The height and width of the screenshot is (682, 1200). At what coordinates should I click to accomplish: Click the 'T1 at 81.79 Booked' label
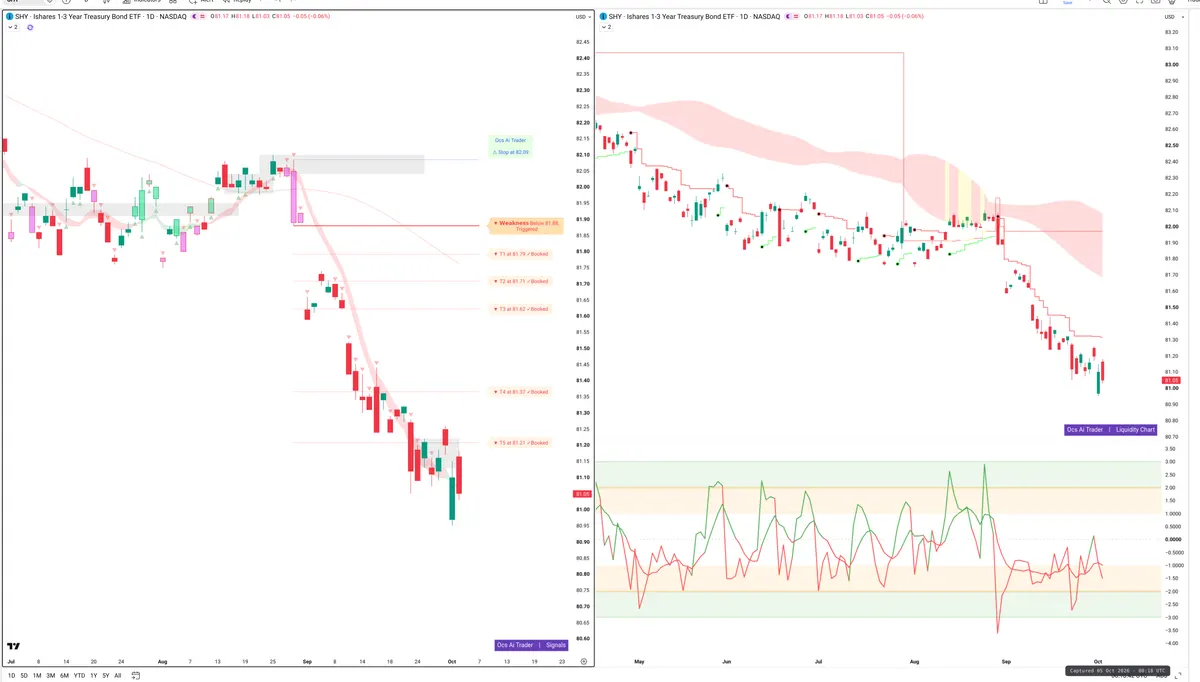pos(521,254)
